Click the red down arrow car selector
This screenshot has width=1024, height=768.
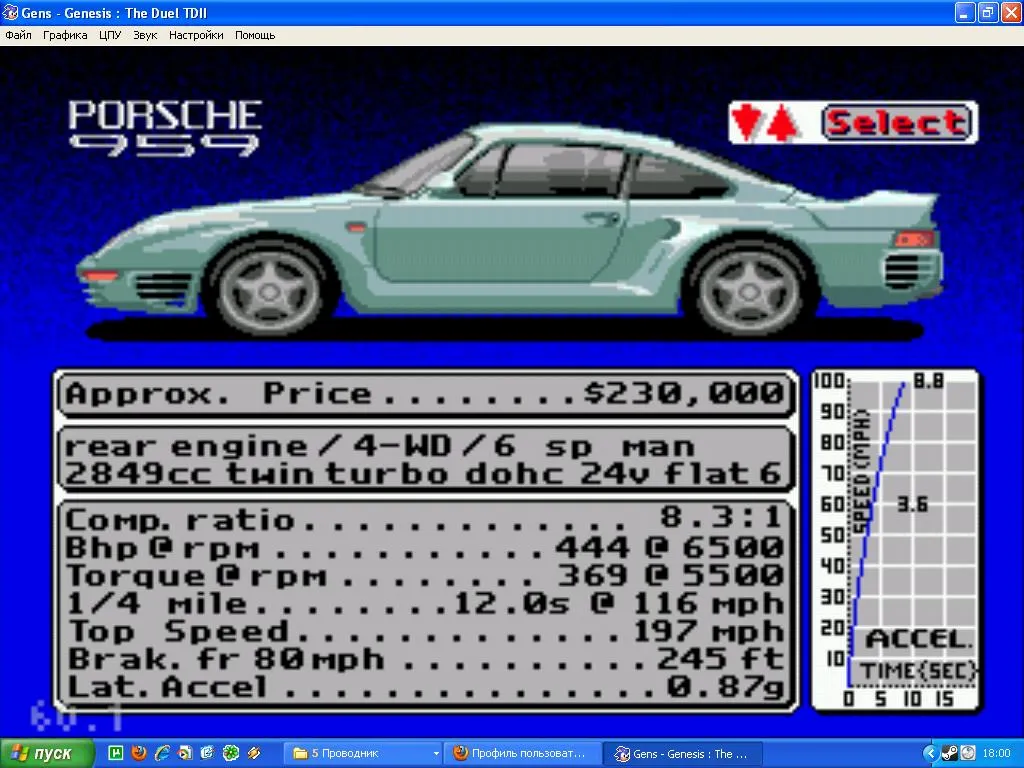tap(745, 123)
